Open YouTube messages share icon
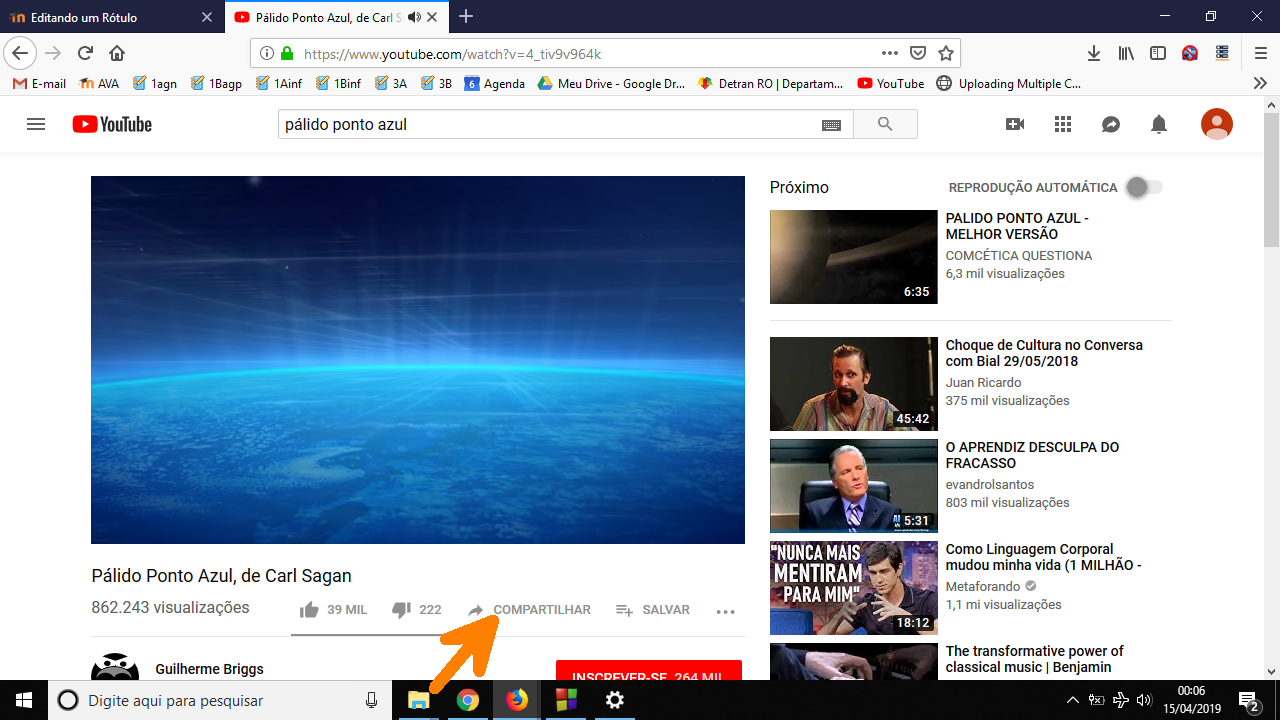This screenshot has width=1280, height=720. coord(1111,124)
